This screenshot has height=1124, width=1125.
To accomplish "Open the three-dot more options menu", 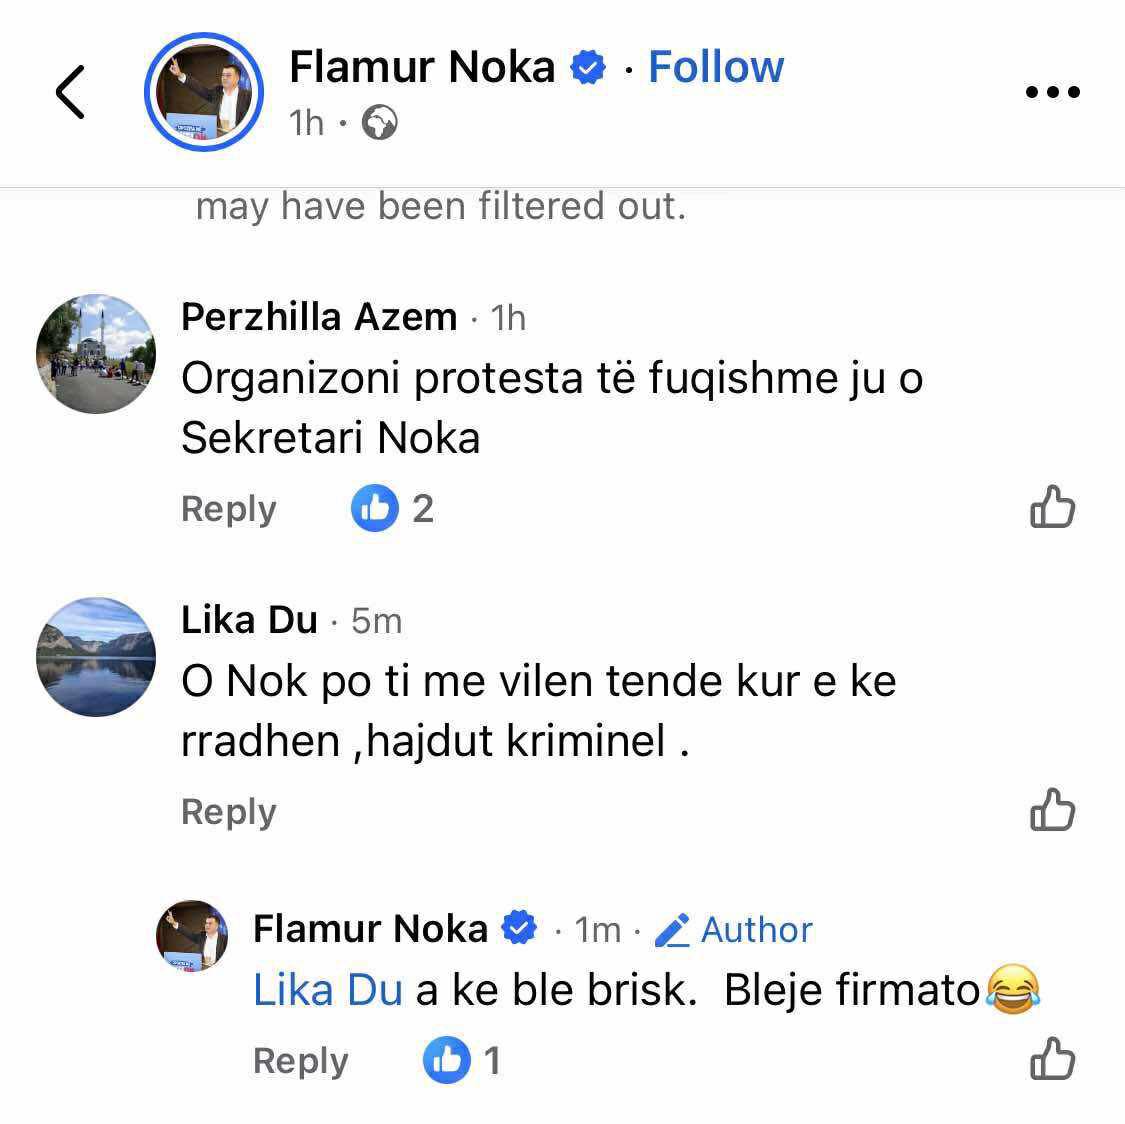I will click(1053, 92).
